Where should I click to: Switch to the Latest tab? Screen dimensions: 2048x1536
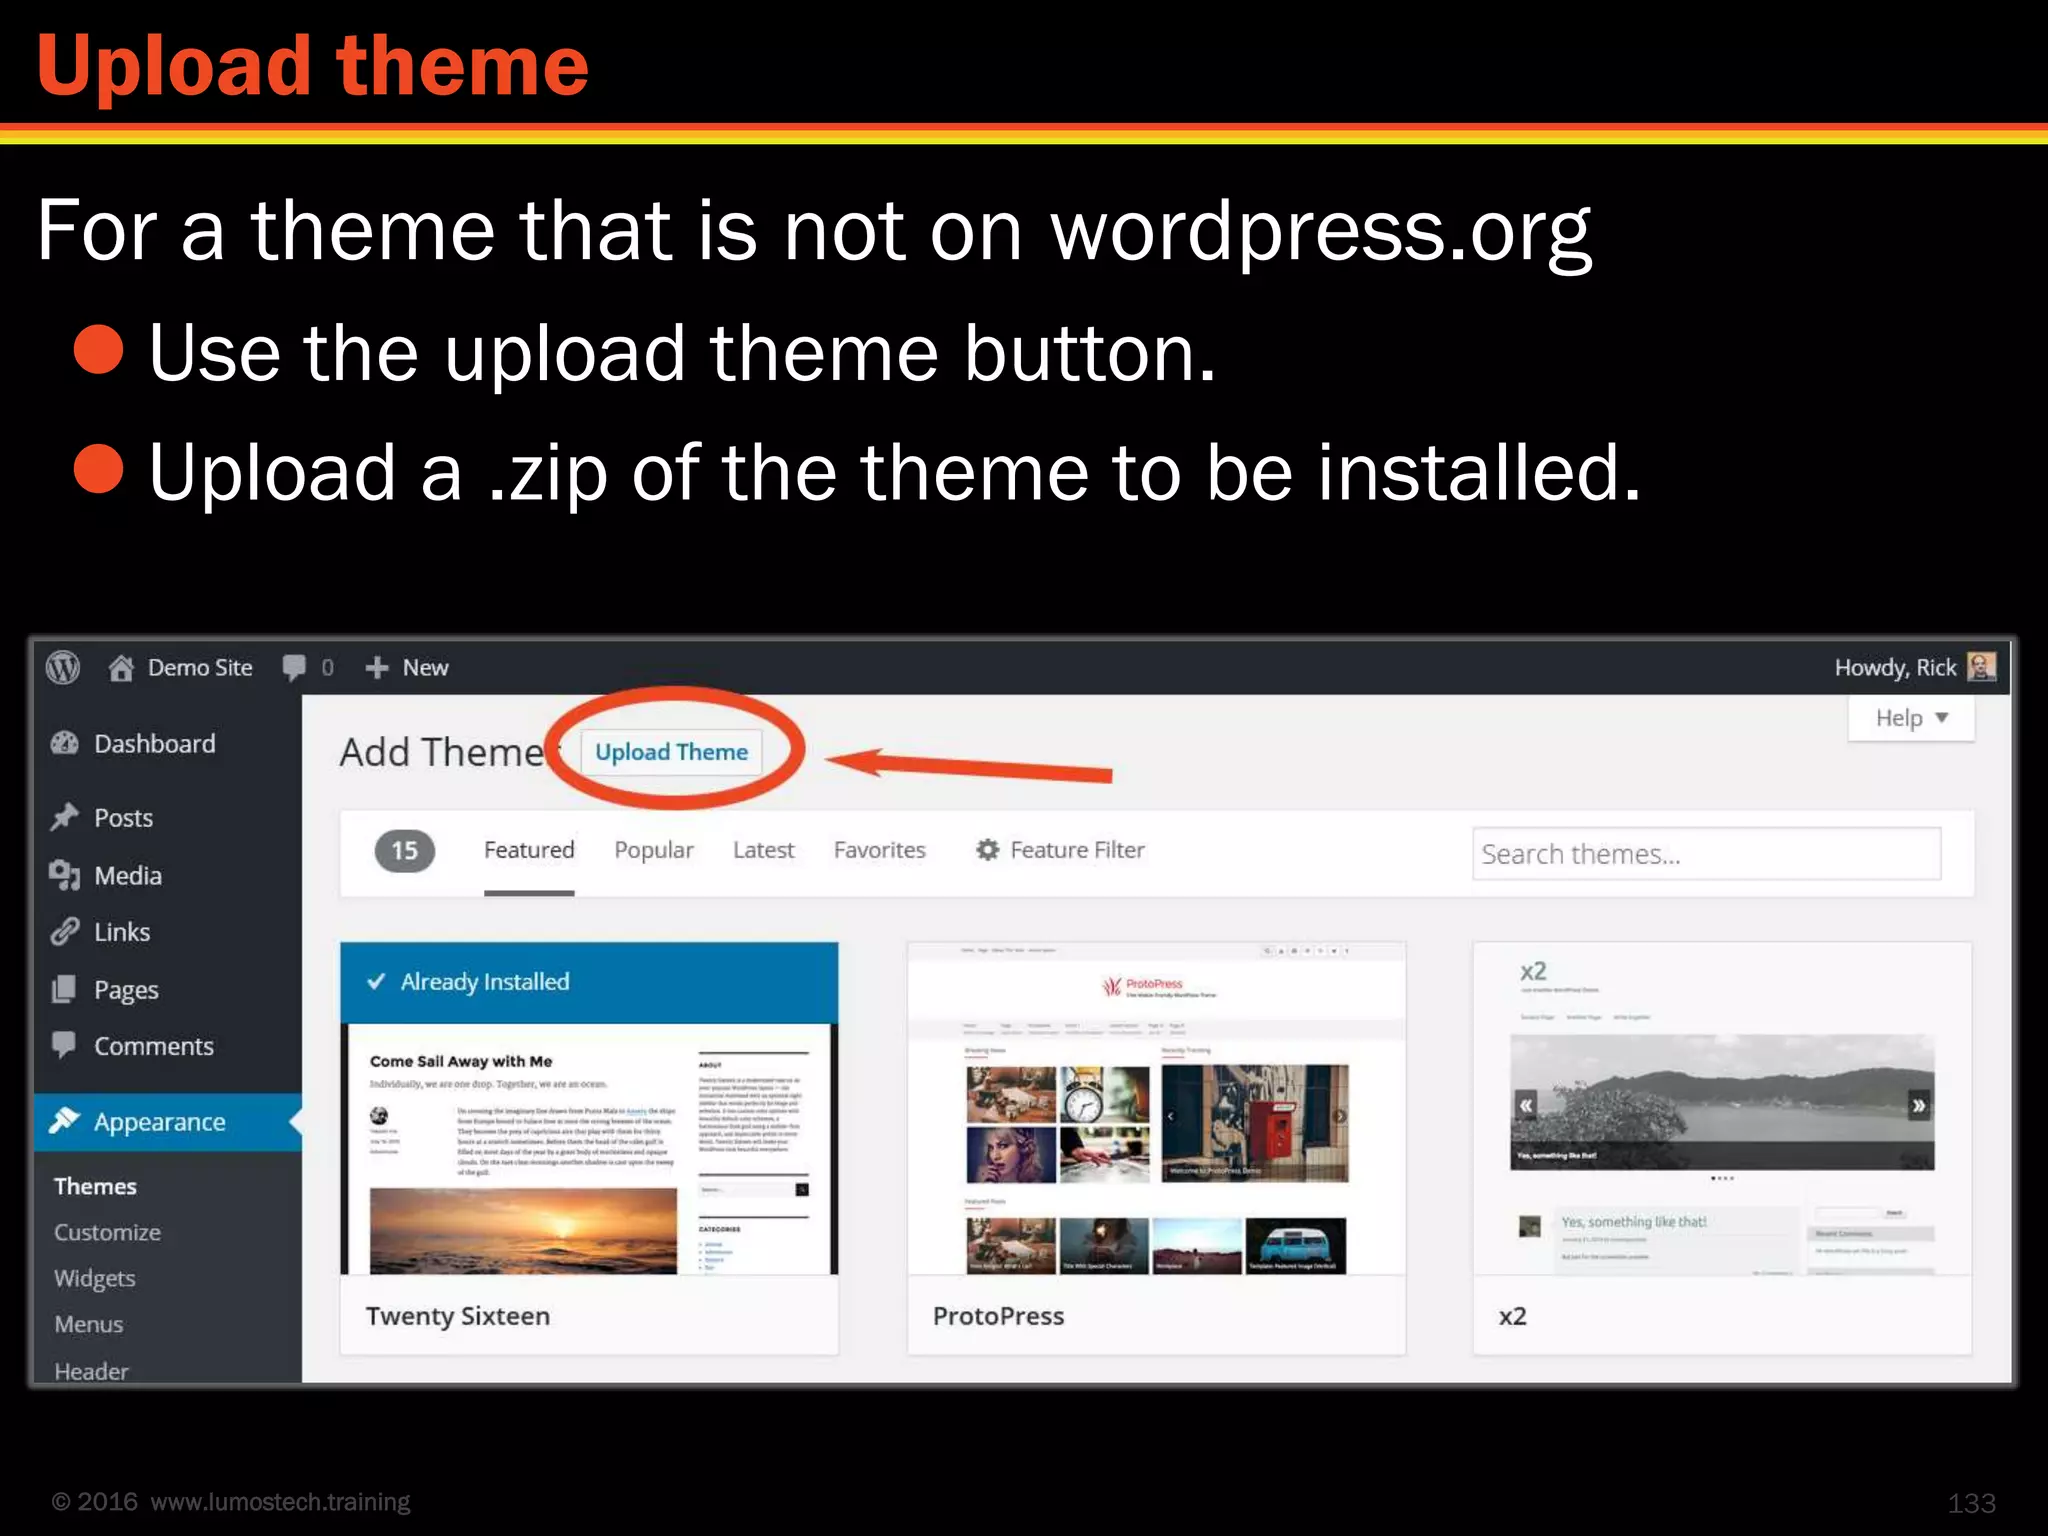tap(764, 850)
